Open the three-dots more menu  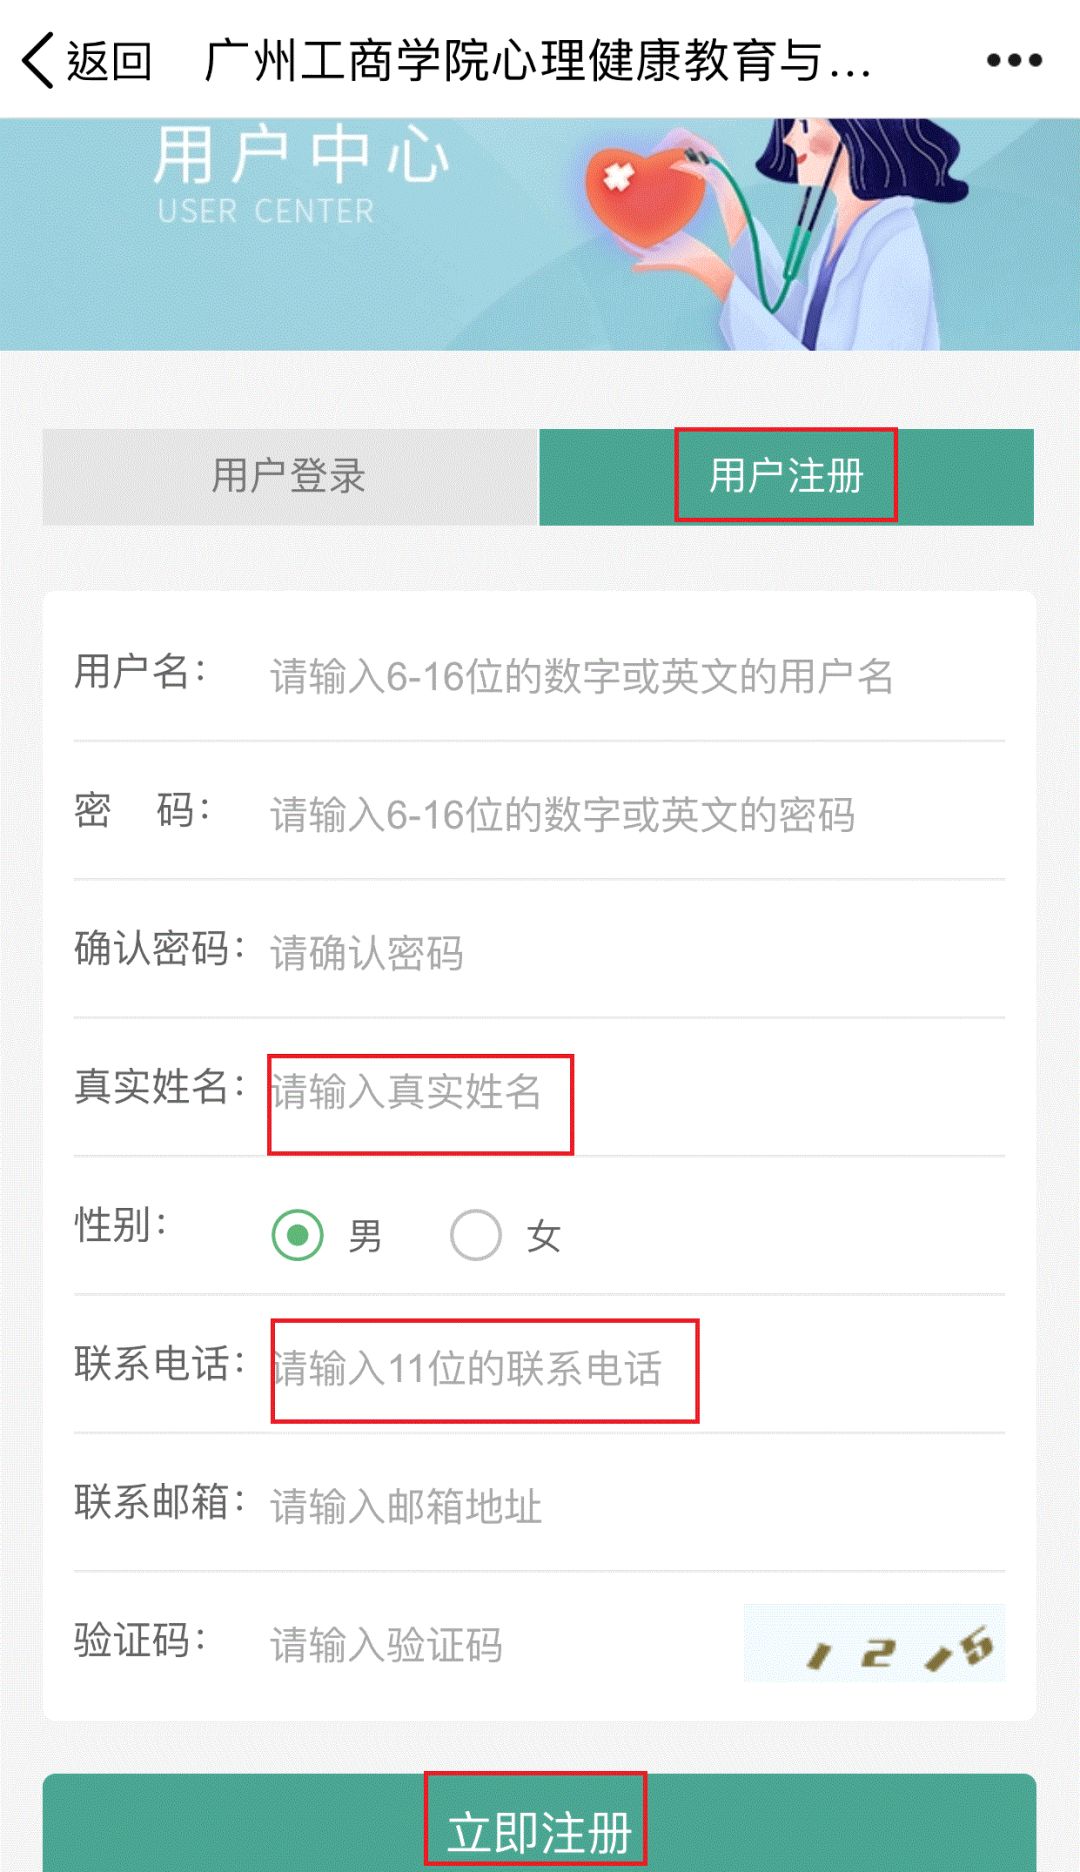point(1014,61)
